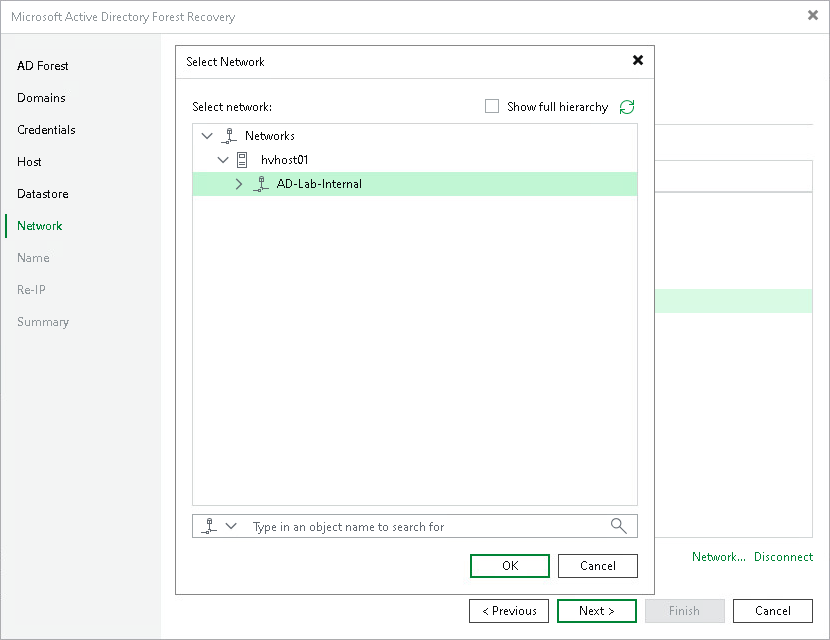The image size is (830, 640).
Task: Go to Domains wizard step
Action: (41, 98)
